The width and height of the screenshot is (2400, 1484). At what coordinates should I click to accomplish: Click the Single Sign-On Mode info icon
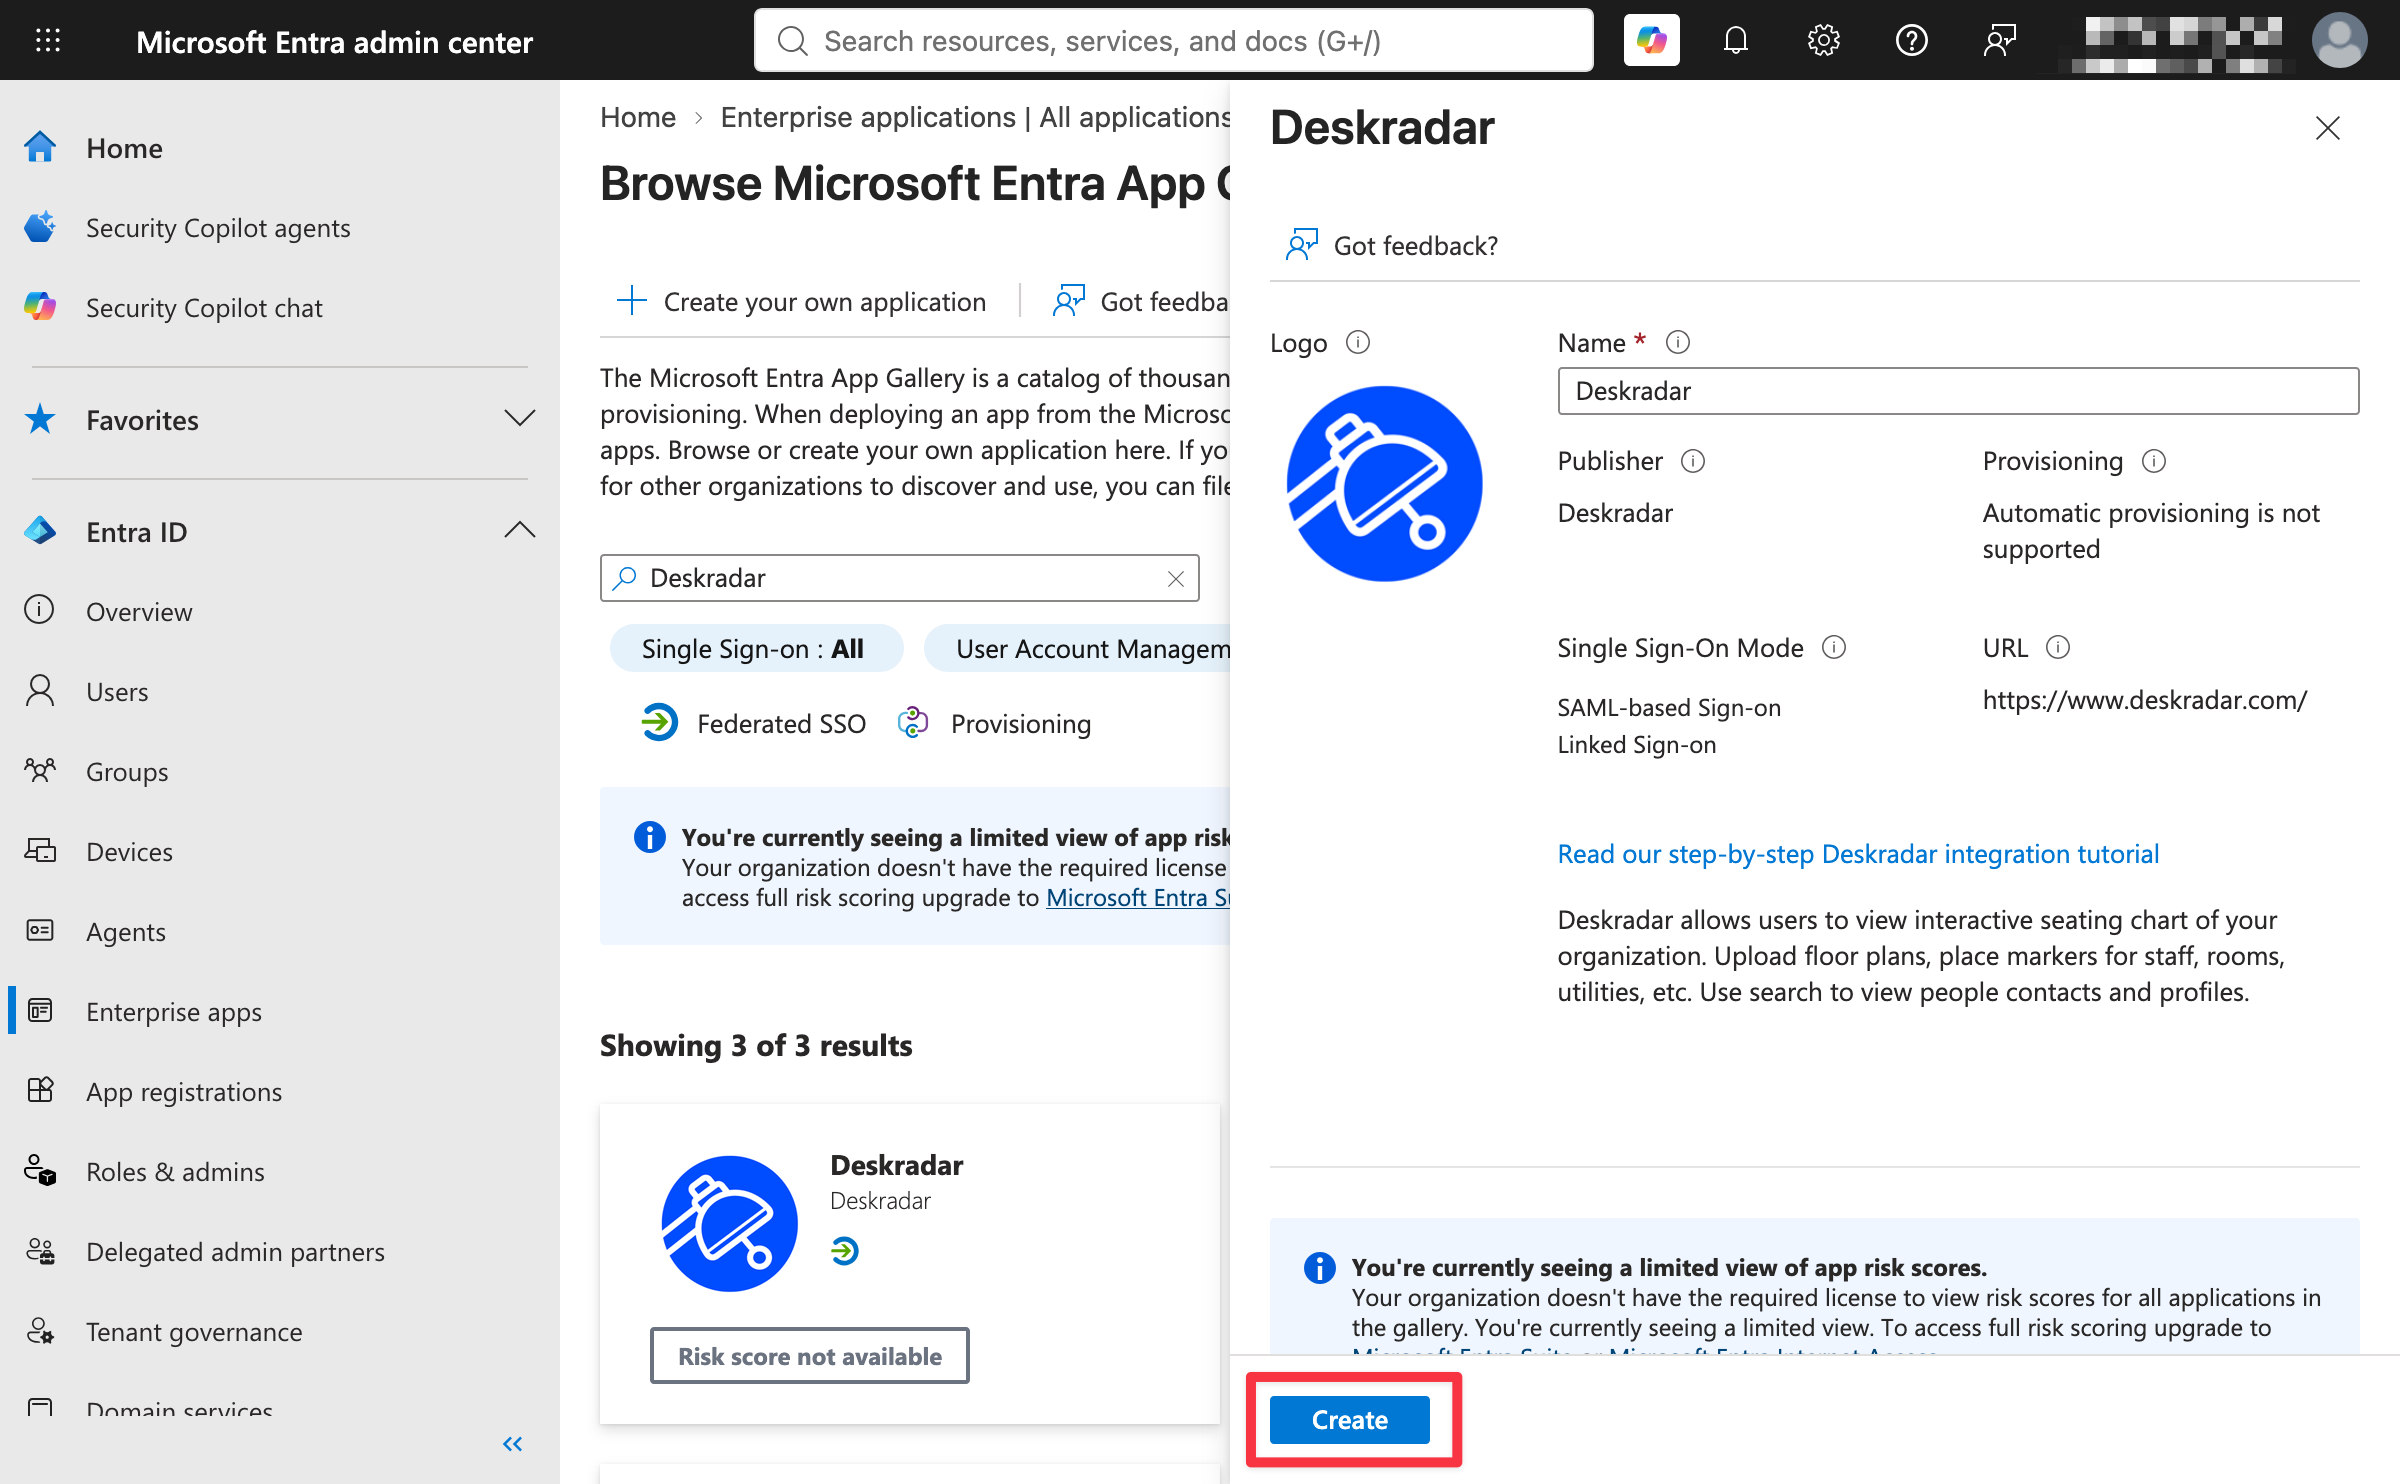point(1833,648)
